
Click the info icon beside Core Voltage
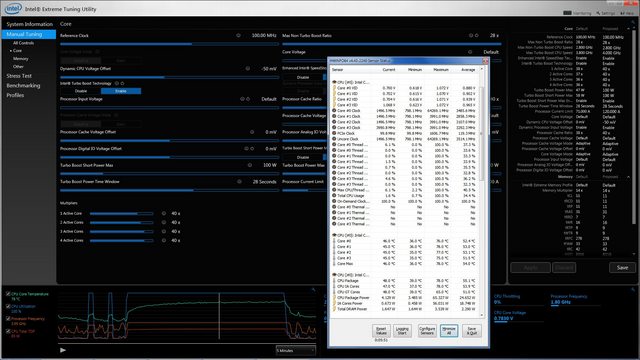pos(470,52)
